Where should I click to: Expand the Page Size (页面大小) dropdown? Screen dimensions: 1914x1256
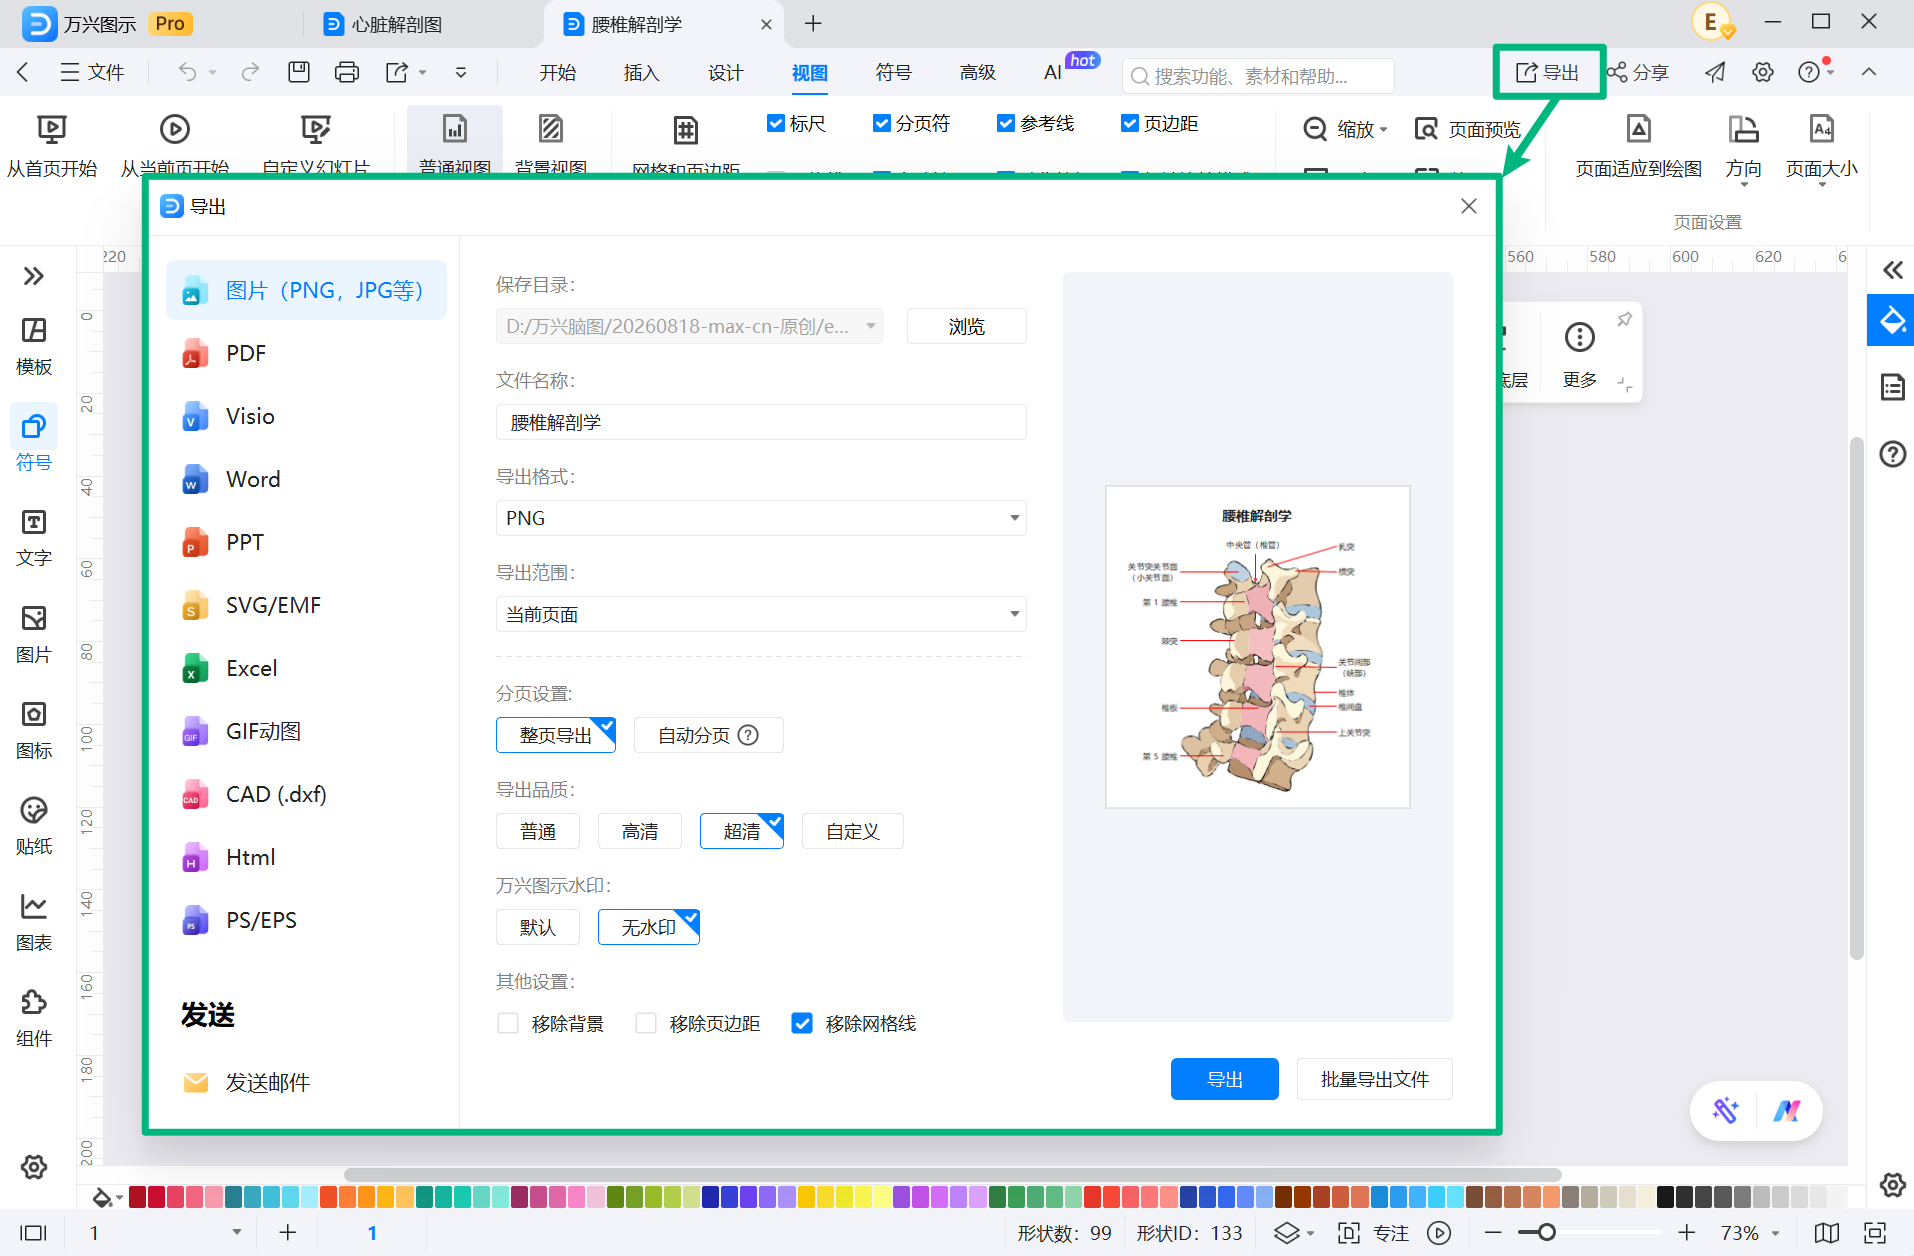tap(1822, 184)
